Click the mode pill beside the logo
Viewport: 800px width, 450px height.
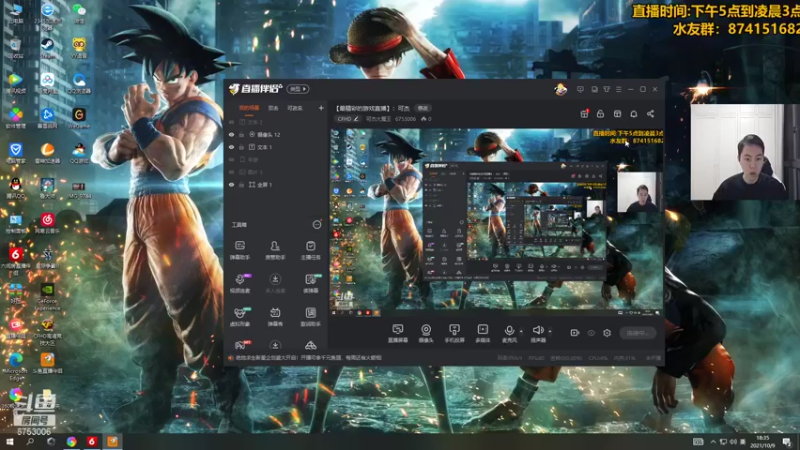coord(298,89)
